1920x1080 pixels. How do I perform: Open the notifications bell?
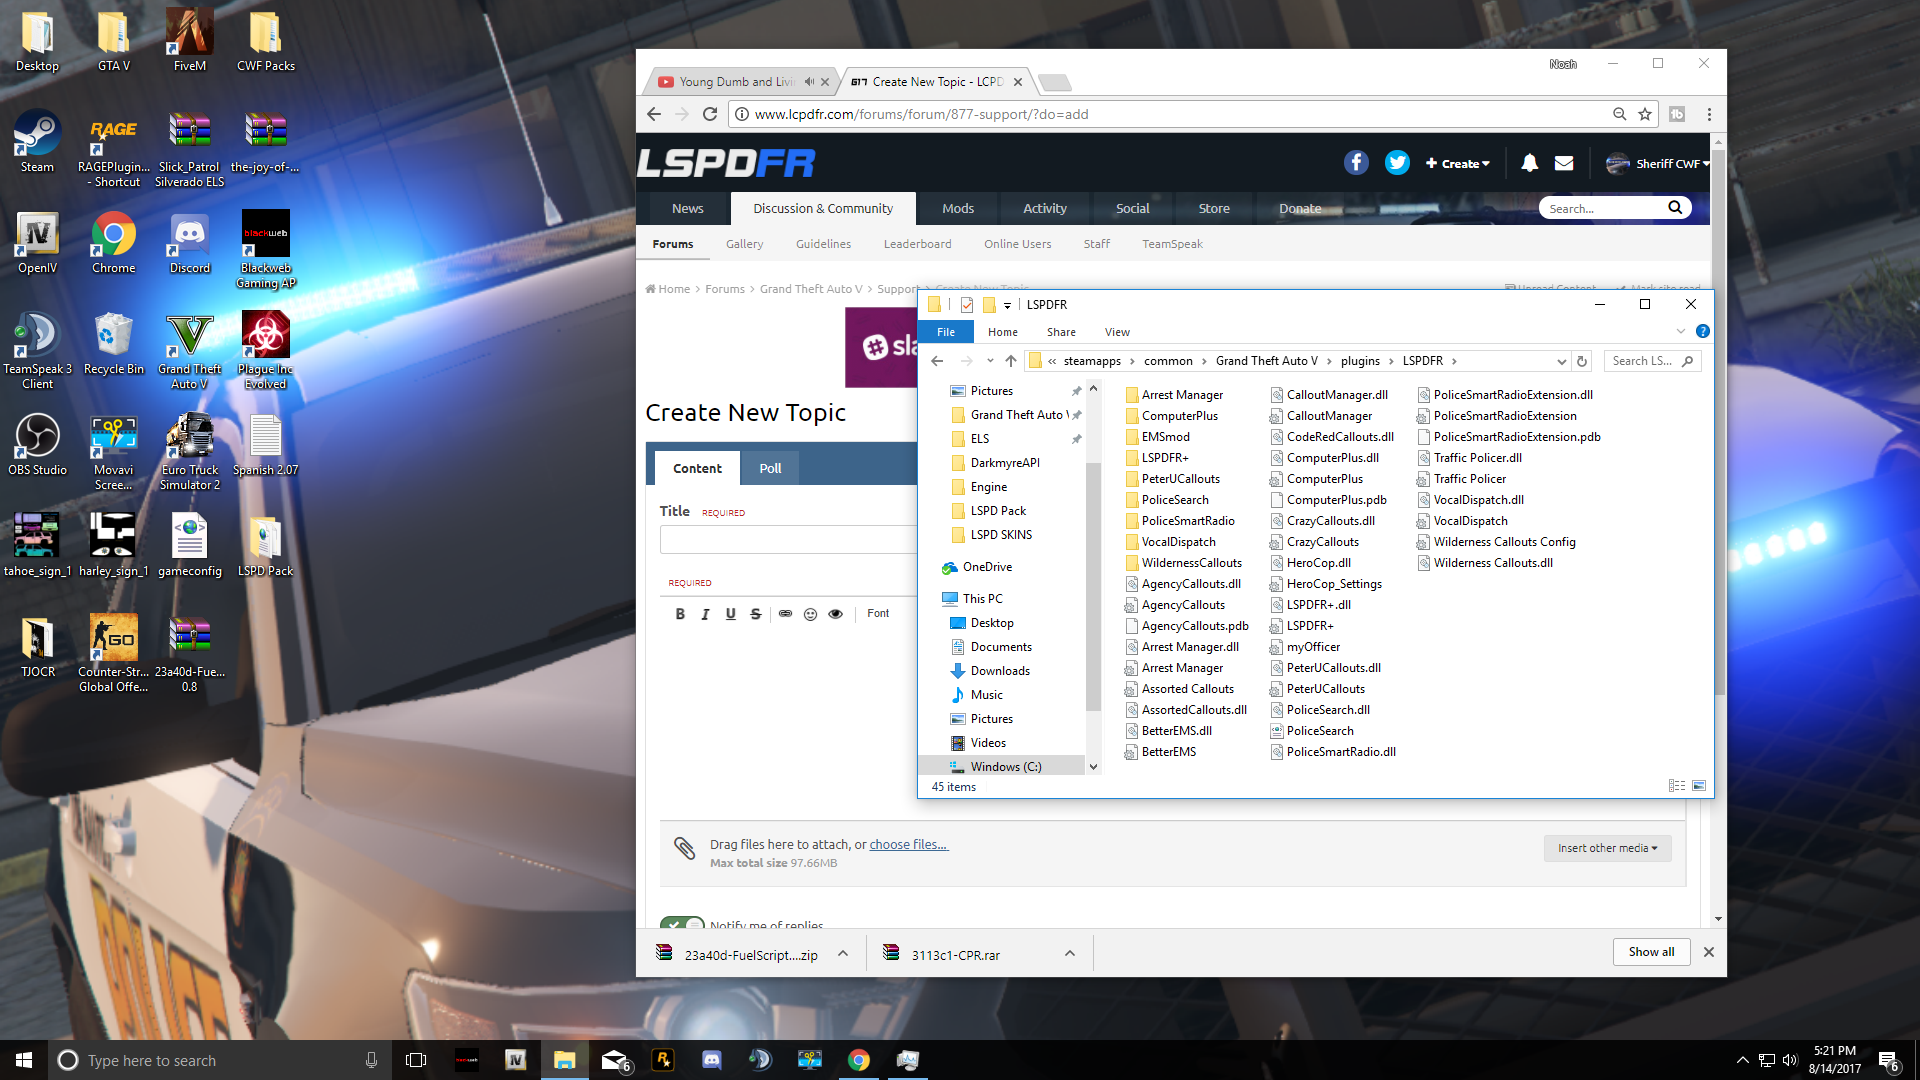[x=1529, y=163]
